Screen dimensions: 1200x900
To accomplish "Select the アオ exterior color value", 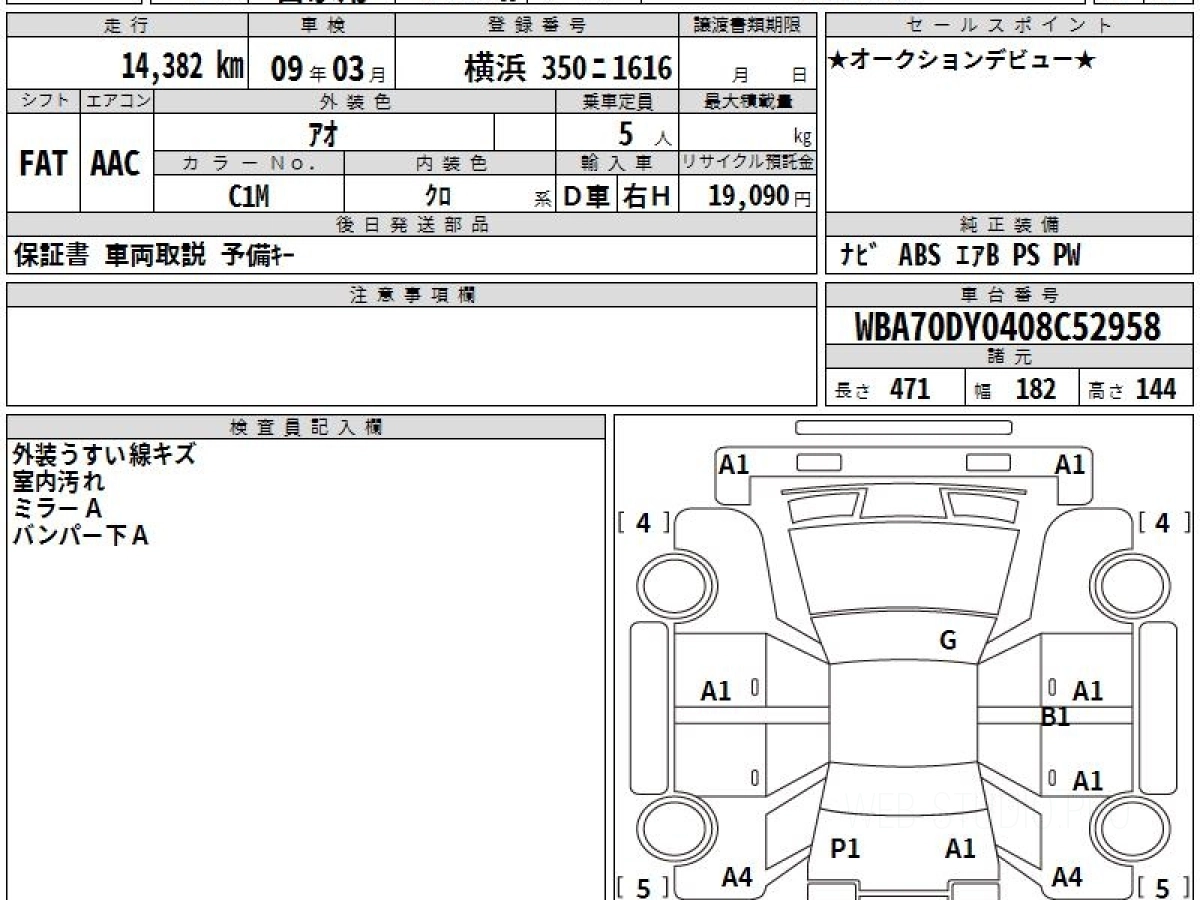I will coord(323,132).
